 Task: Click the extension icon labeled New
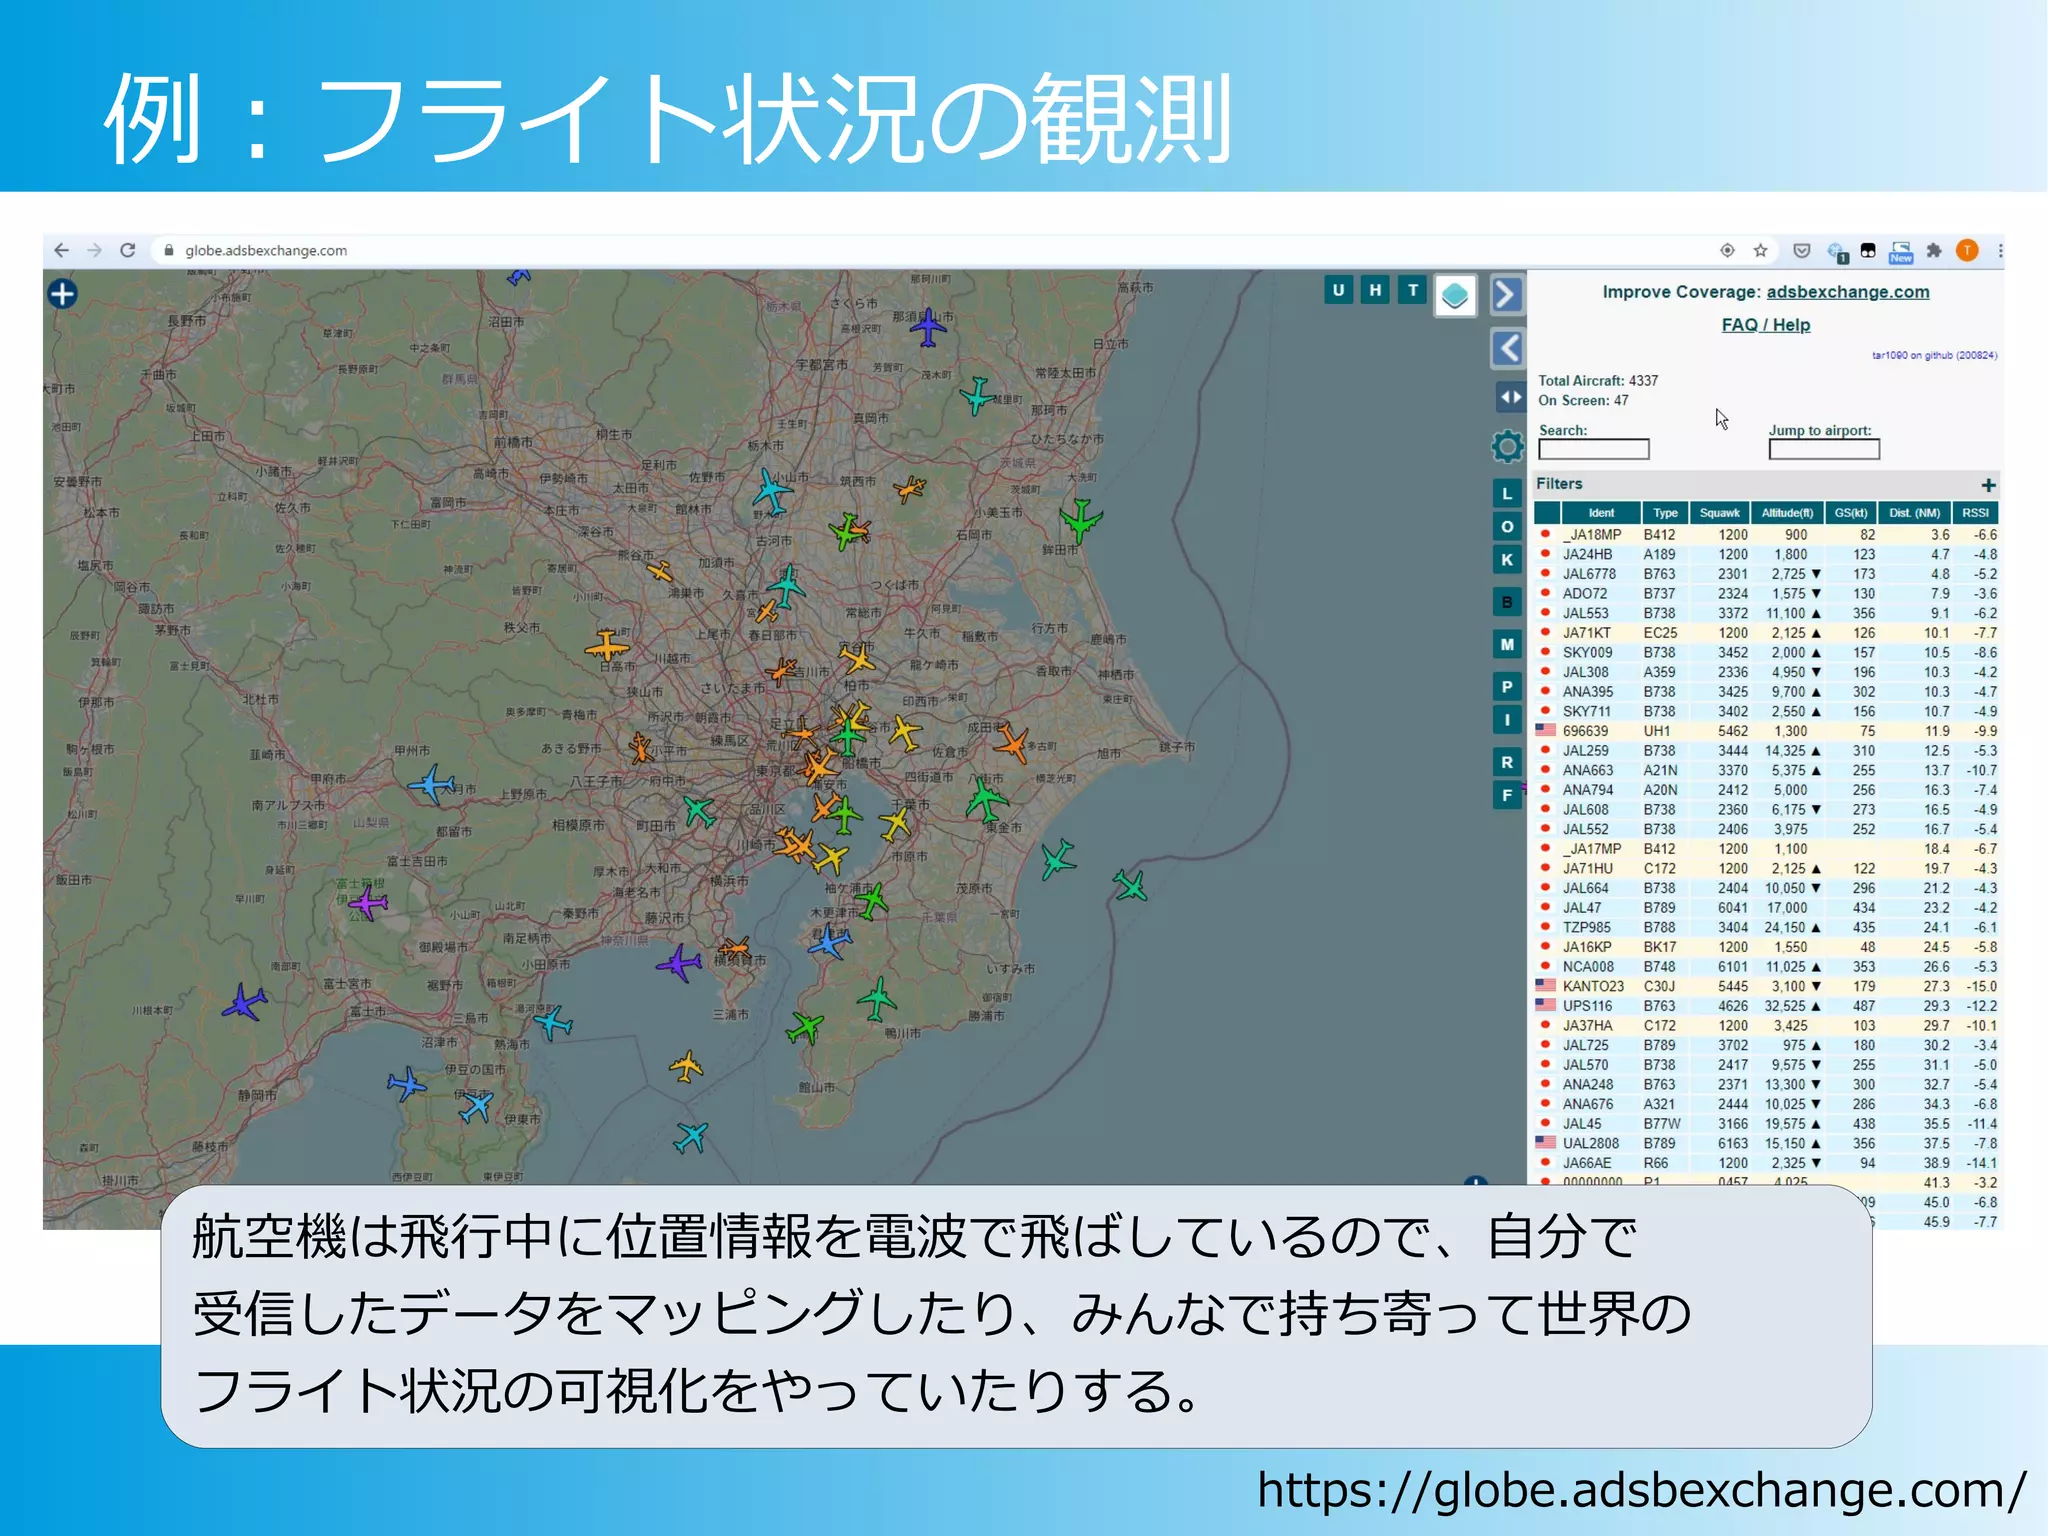pyautogui.click(x=1901, y=252)
